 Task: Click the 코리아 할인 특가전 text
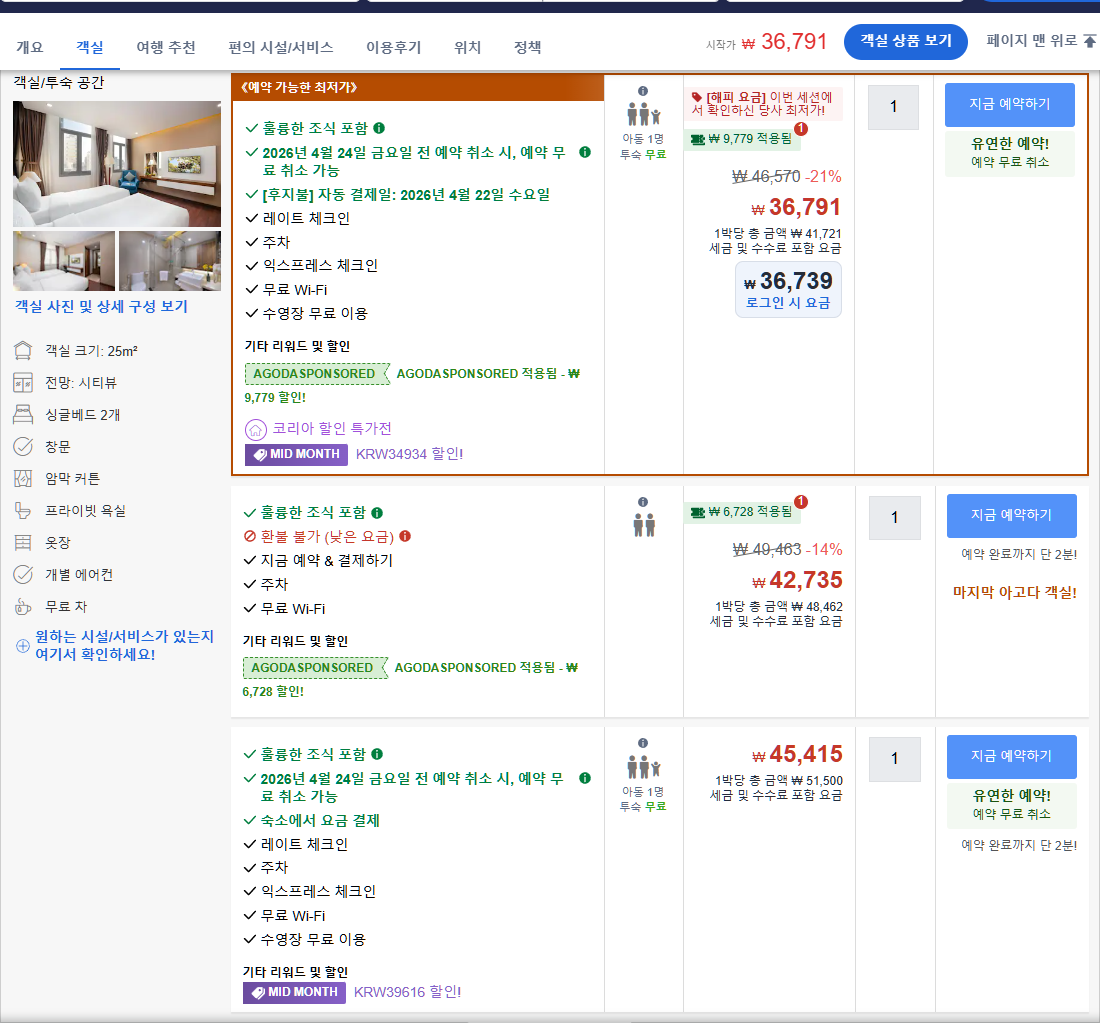(332, 429)
